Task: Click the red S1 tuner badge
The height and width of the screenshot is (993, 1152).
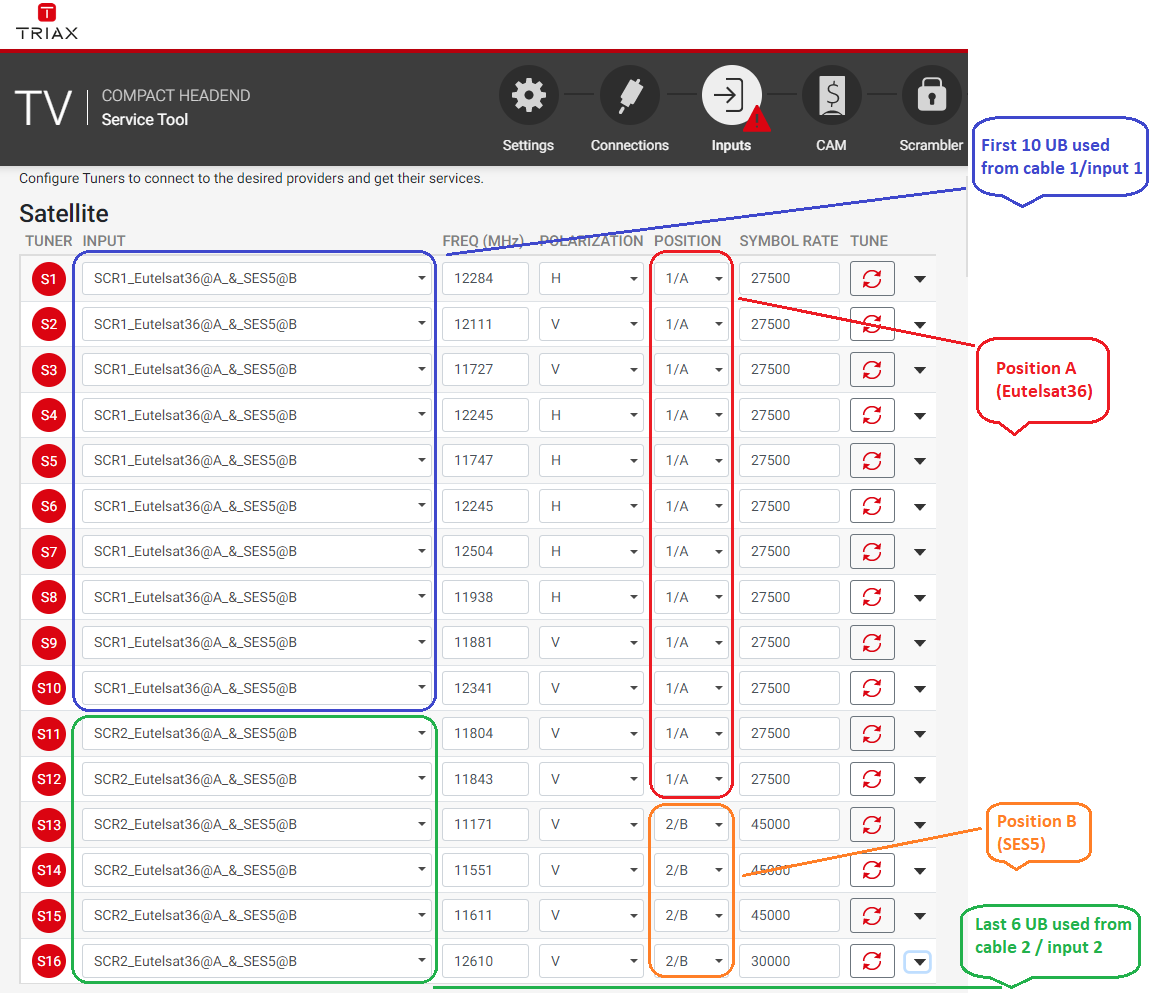Action: point(48,279)
